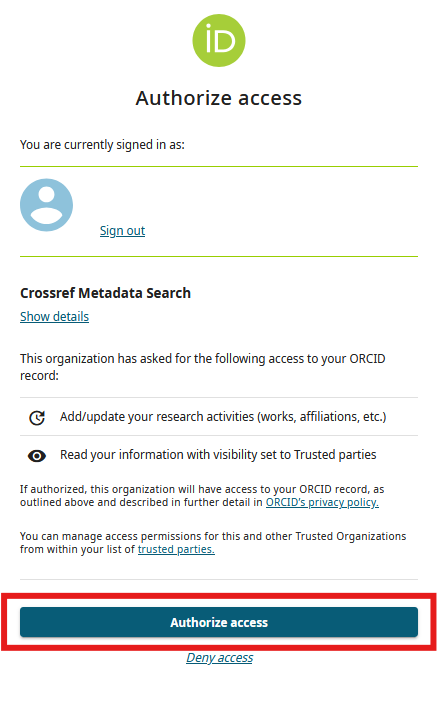Click the update icon beside Add/update research activities
The width and height of the screenshot is (437, 704).
(x=37, y=418)
